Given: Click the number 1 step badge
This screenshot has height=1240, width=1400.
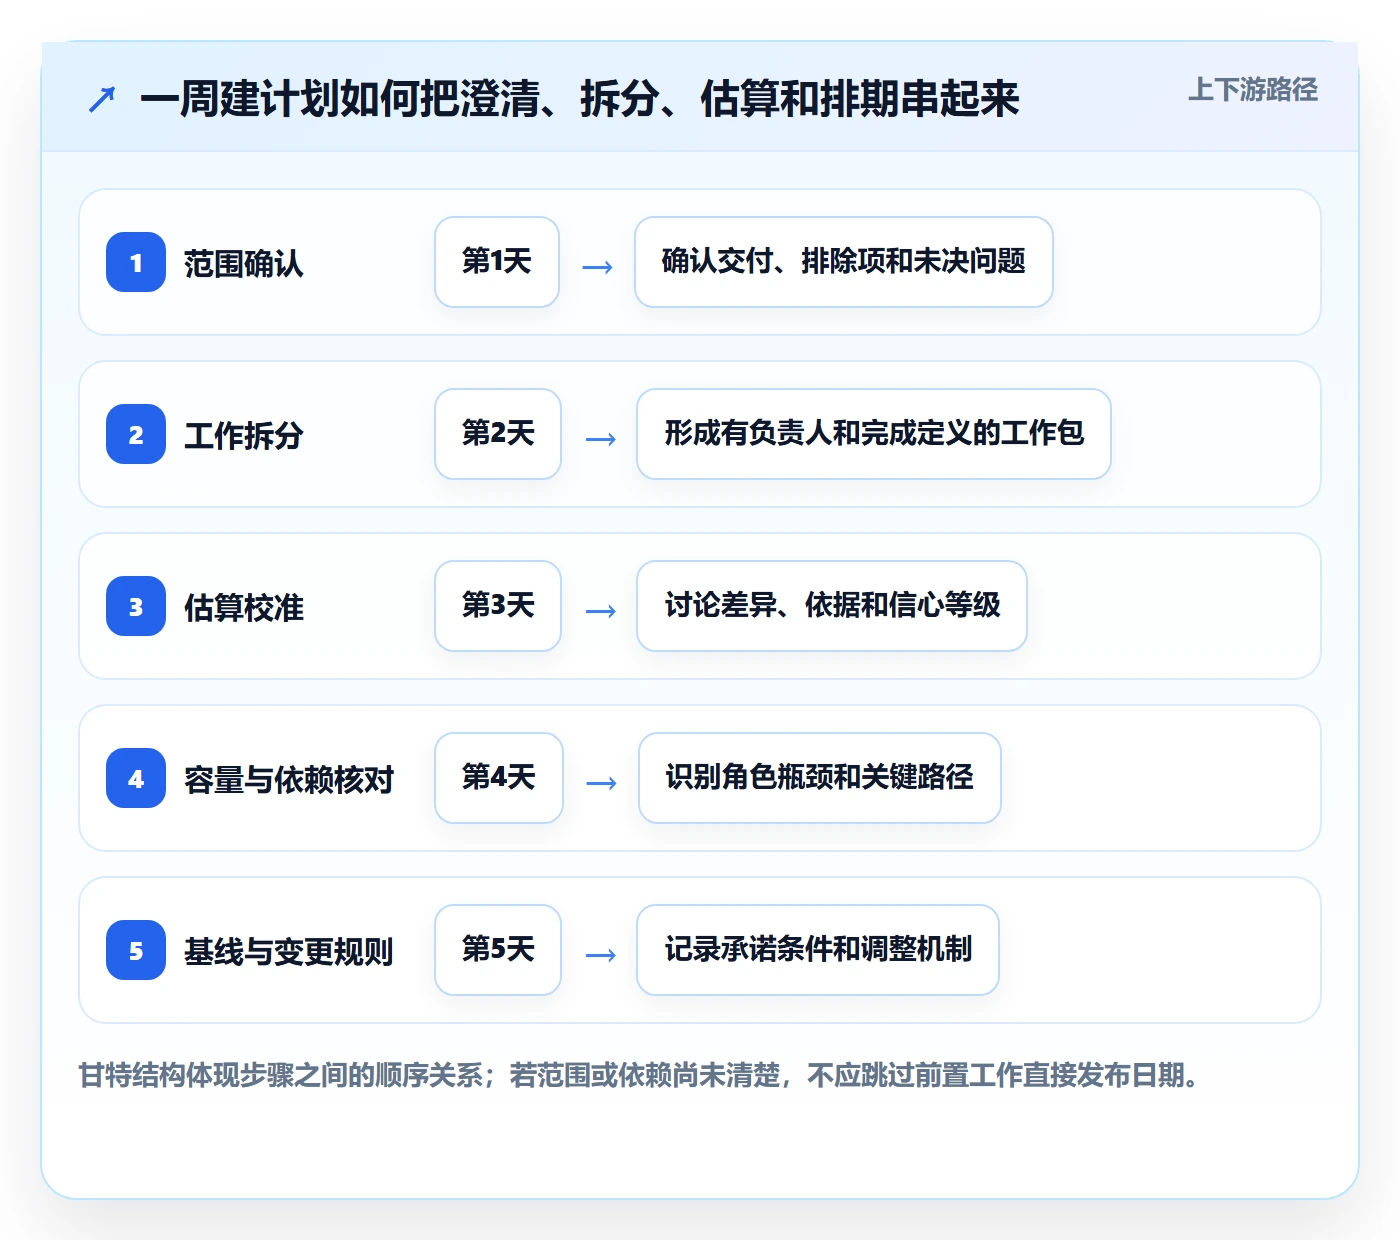Looking at the screenshot, I should click(136, 262).
